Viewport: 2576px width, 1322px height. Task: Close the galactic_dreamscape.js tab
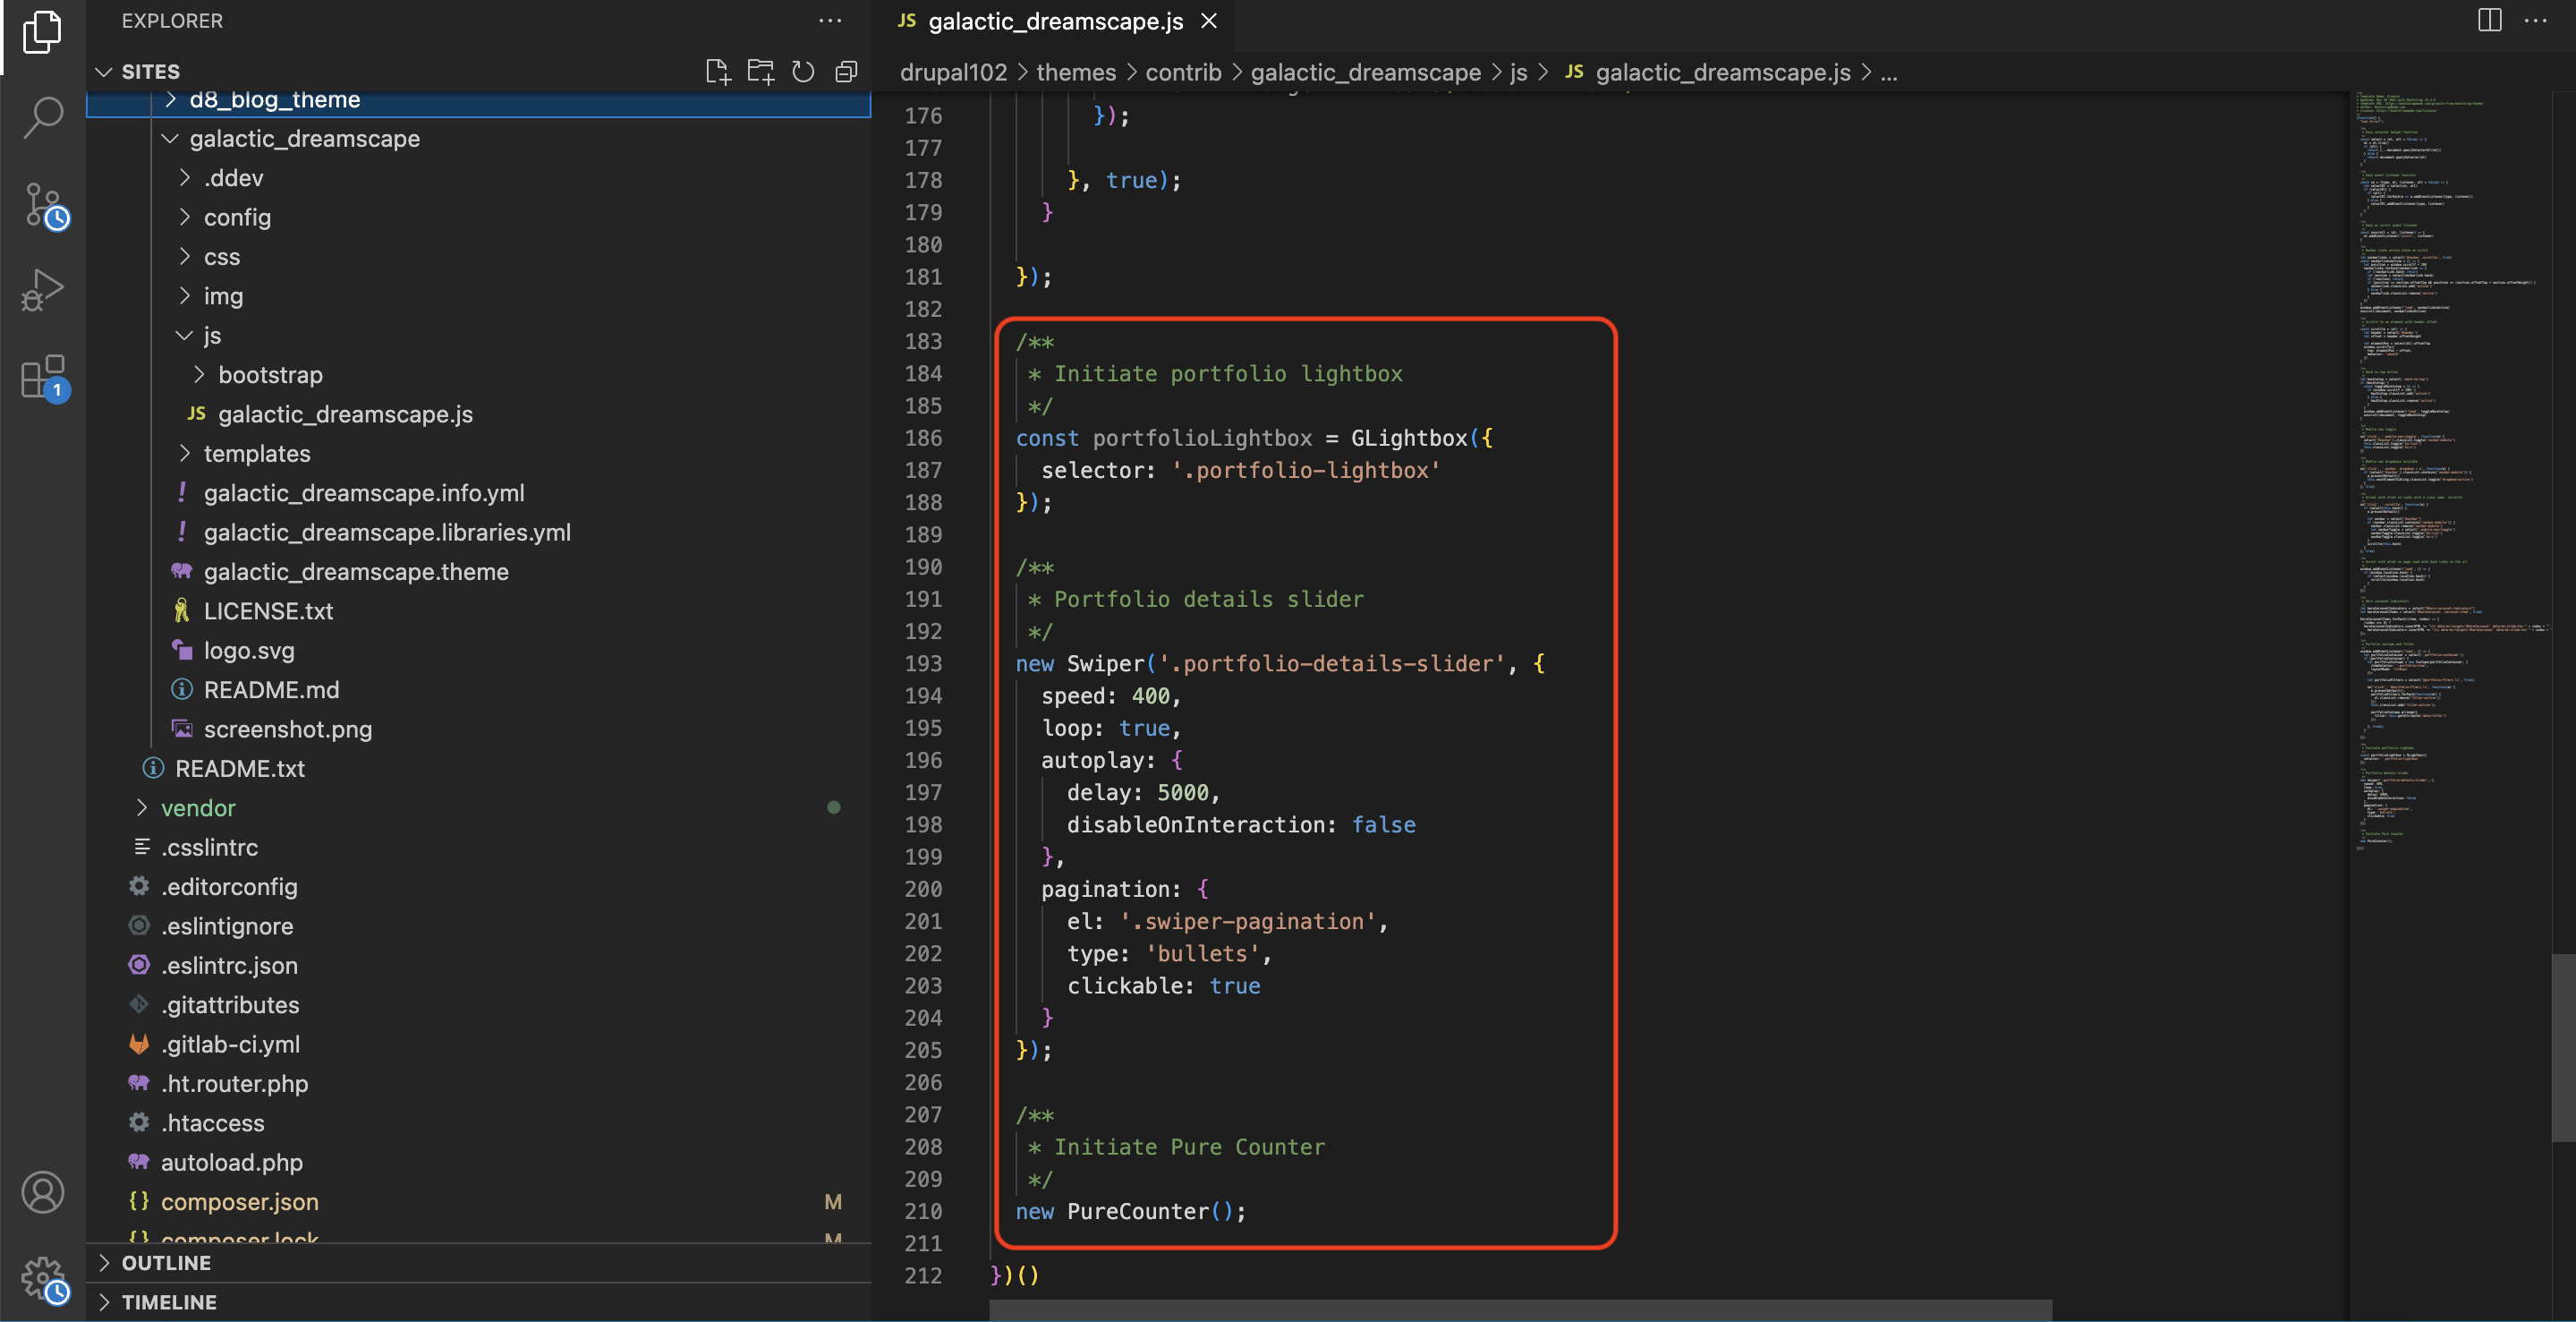(x=1209, y=21)
